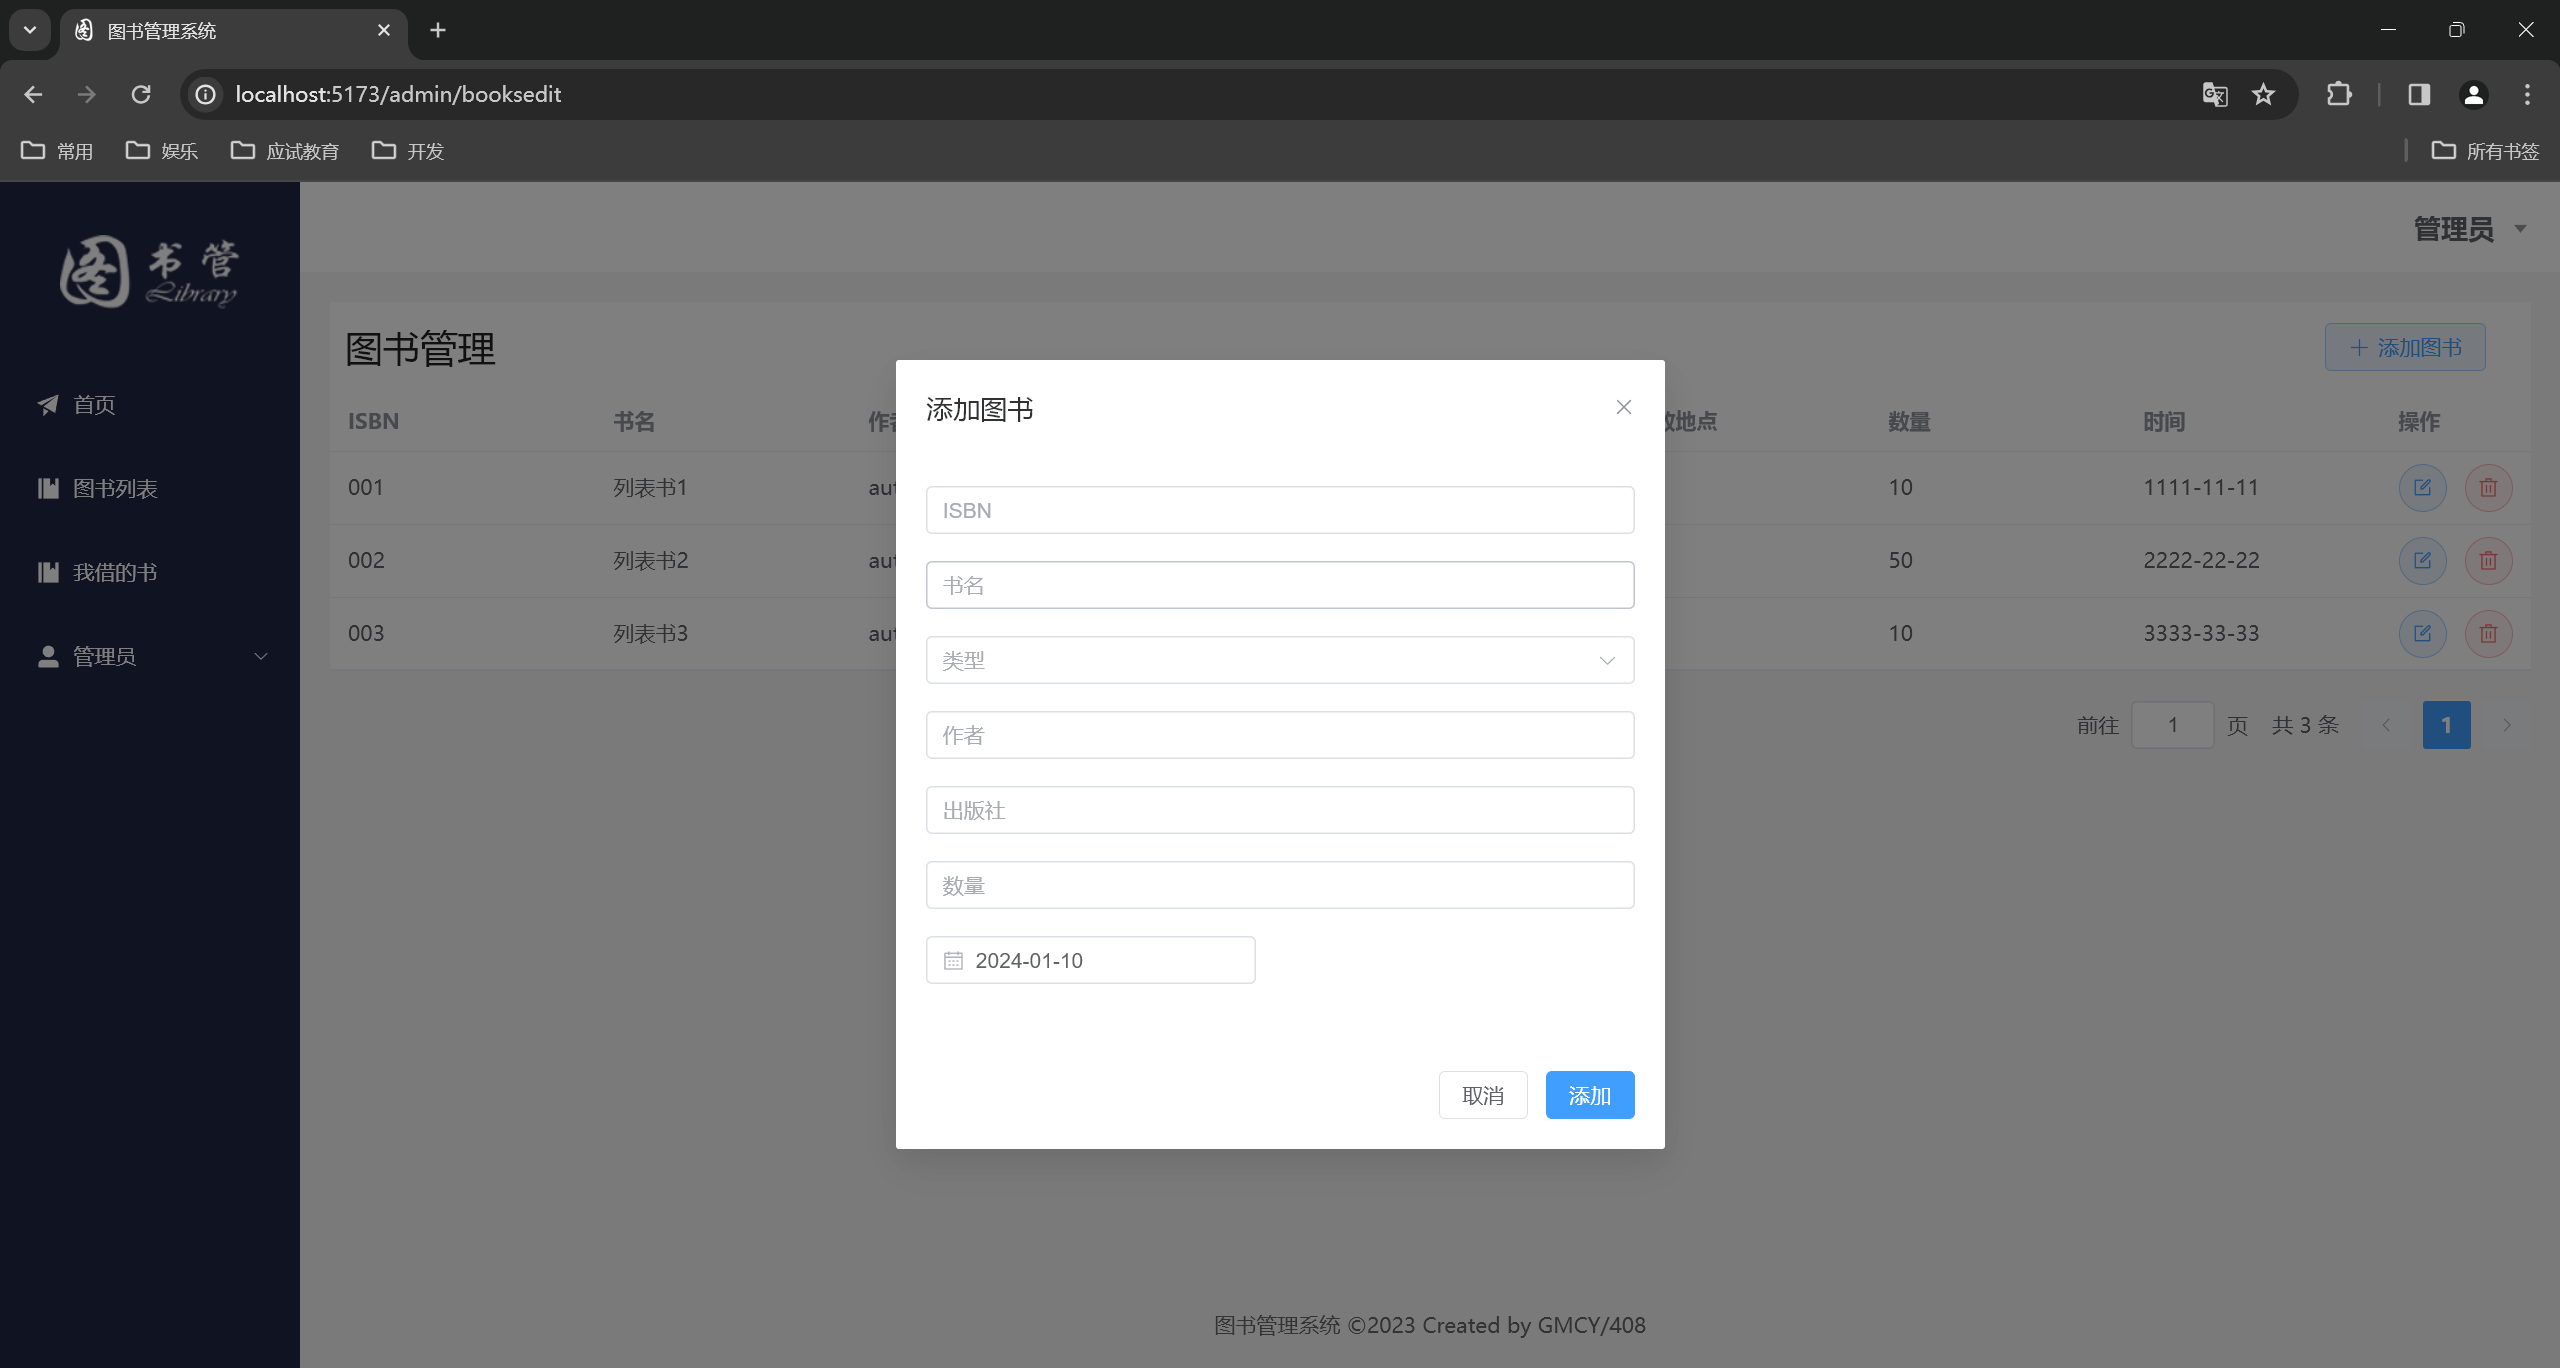
Task: Click the 列表书1 table cell
Action: point(650,487)
